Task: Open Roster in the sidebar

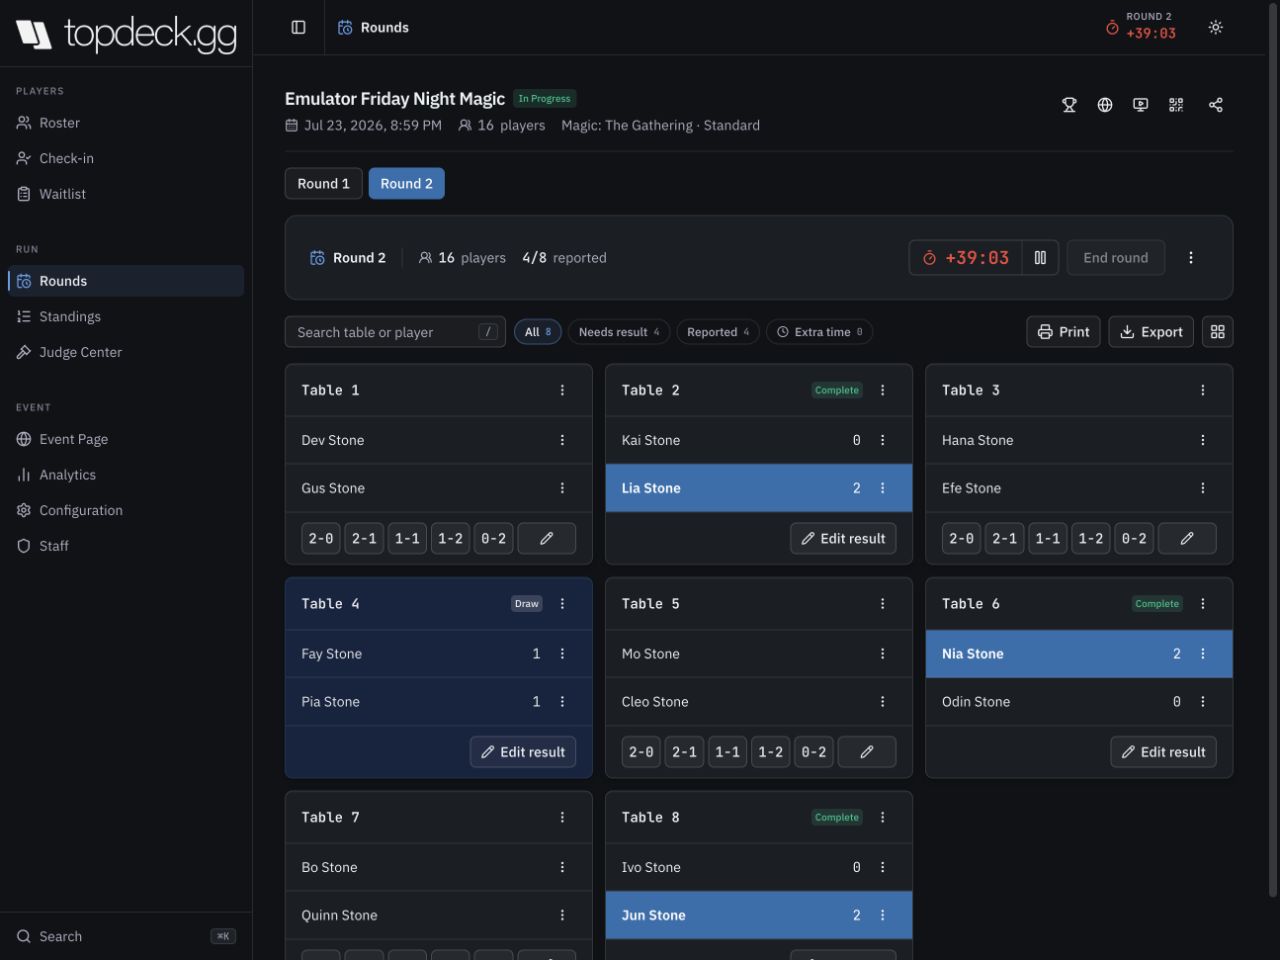Action: coord(126,123)
